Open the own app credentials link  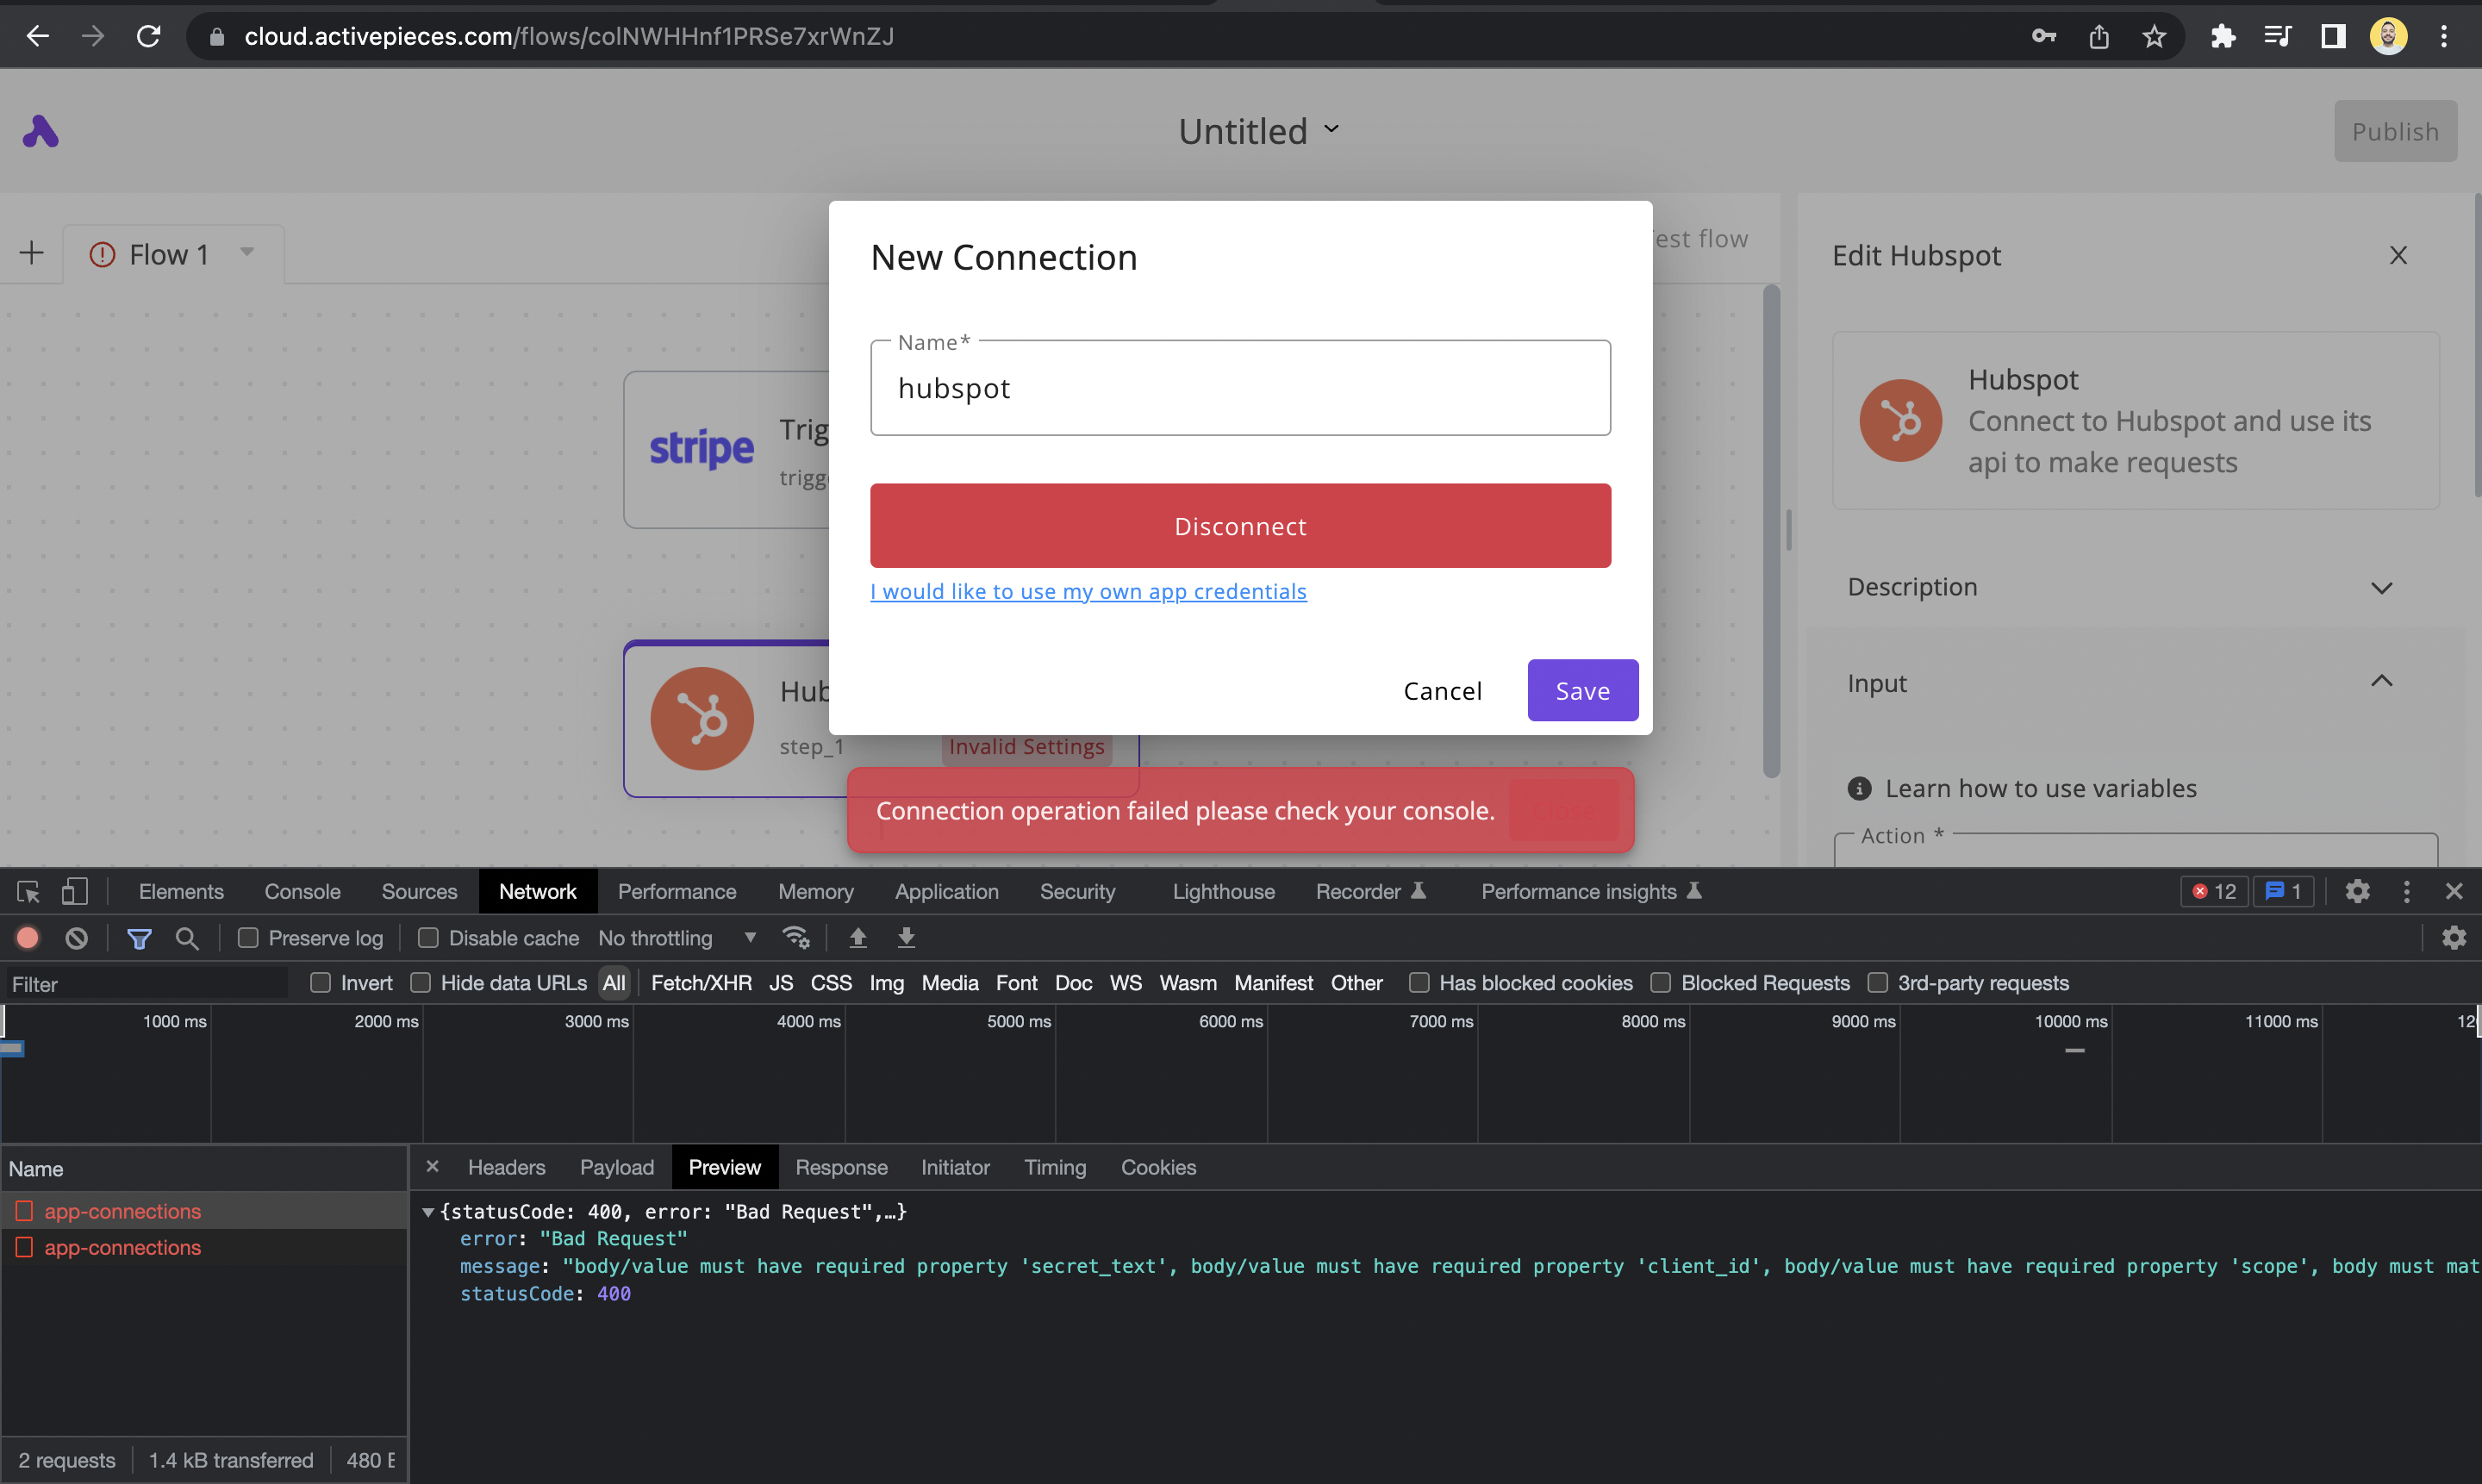pos(1088,591)
